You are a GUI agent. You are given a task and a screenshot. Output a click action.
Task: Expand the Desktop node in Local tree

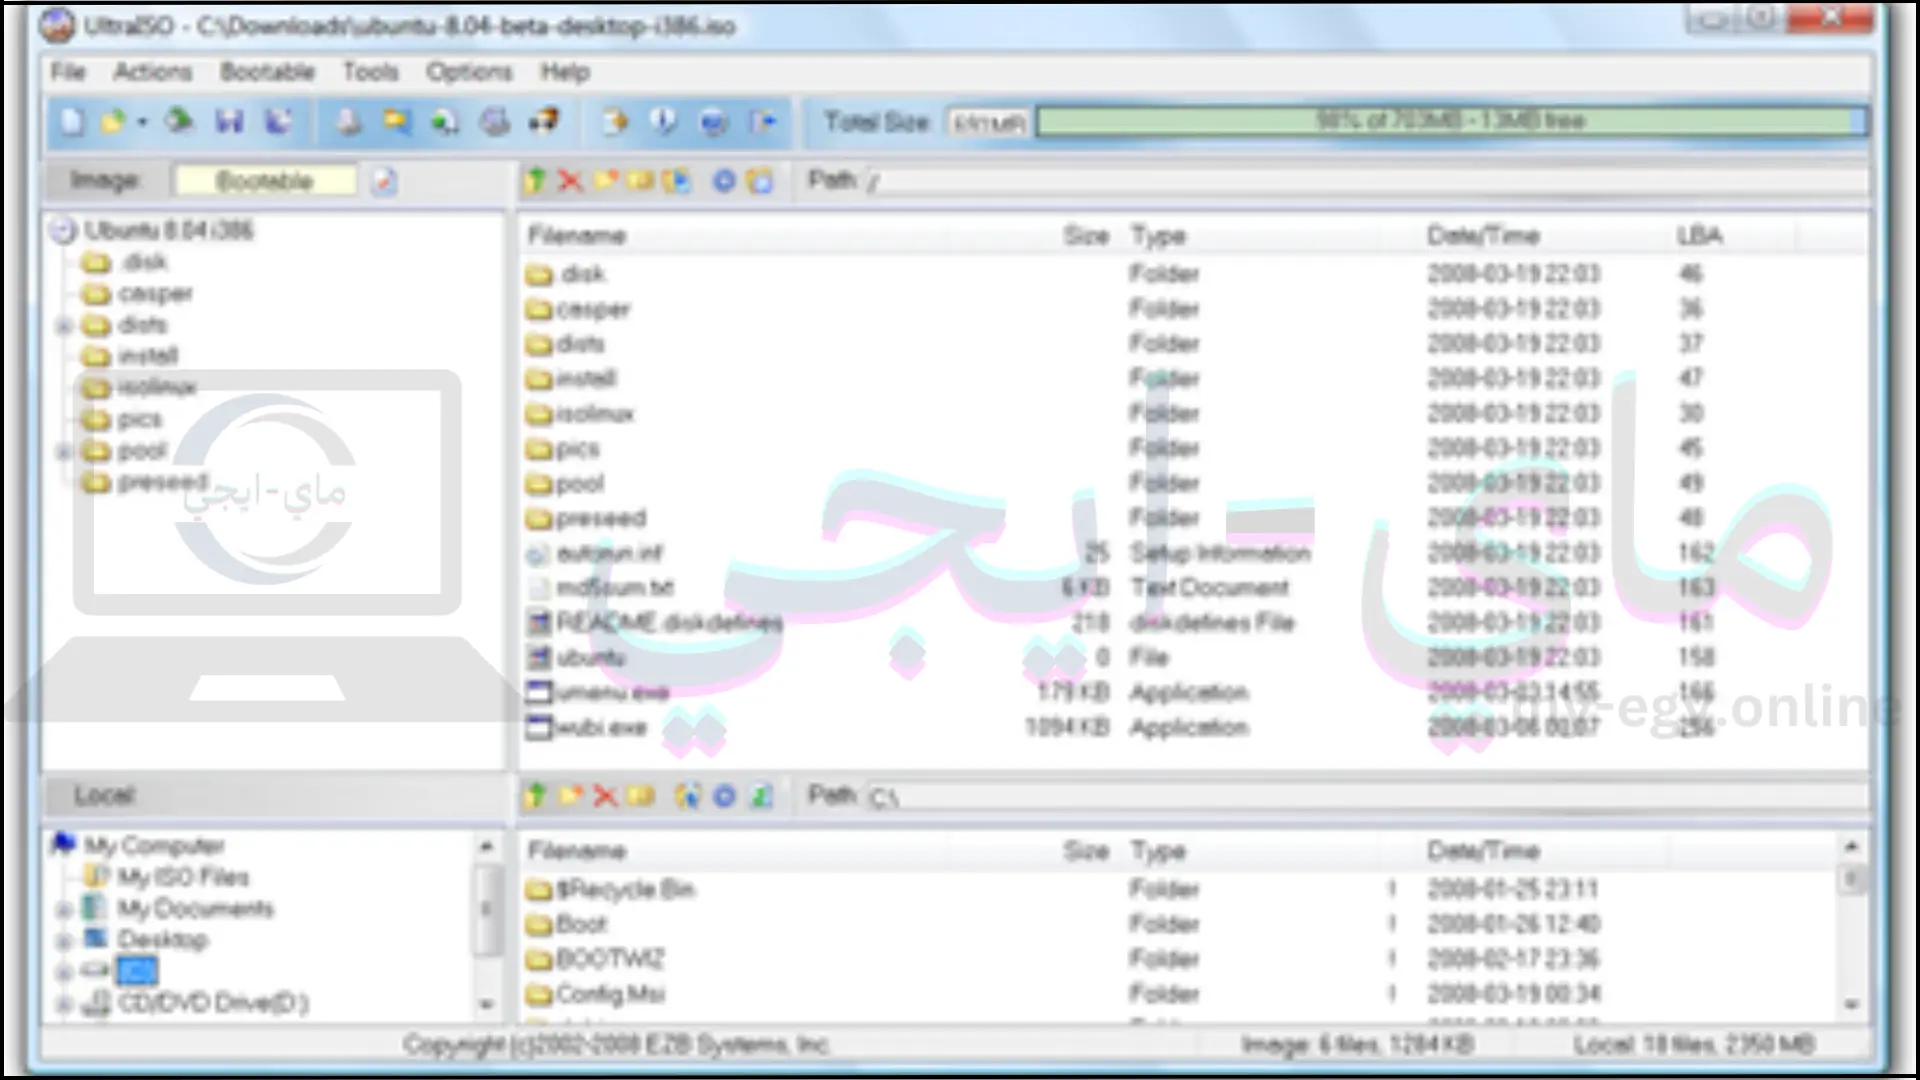(x=64, y=940)
